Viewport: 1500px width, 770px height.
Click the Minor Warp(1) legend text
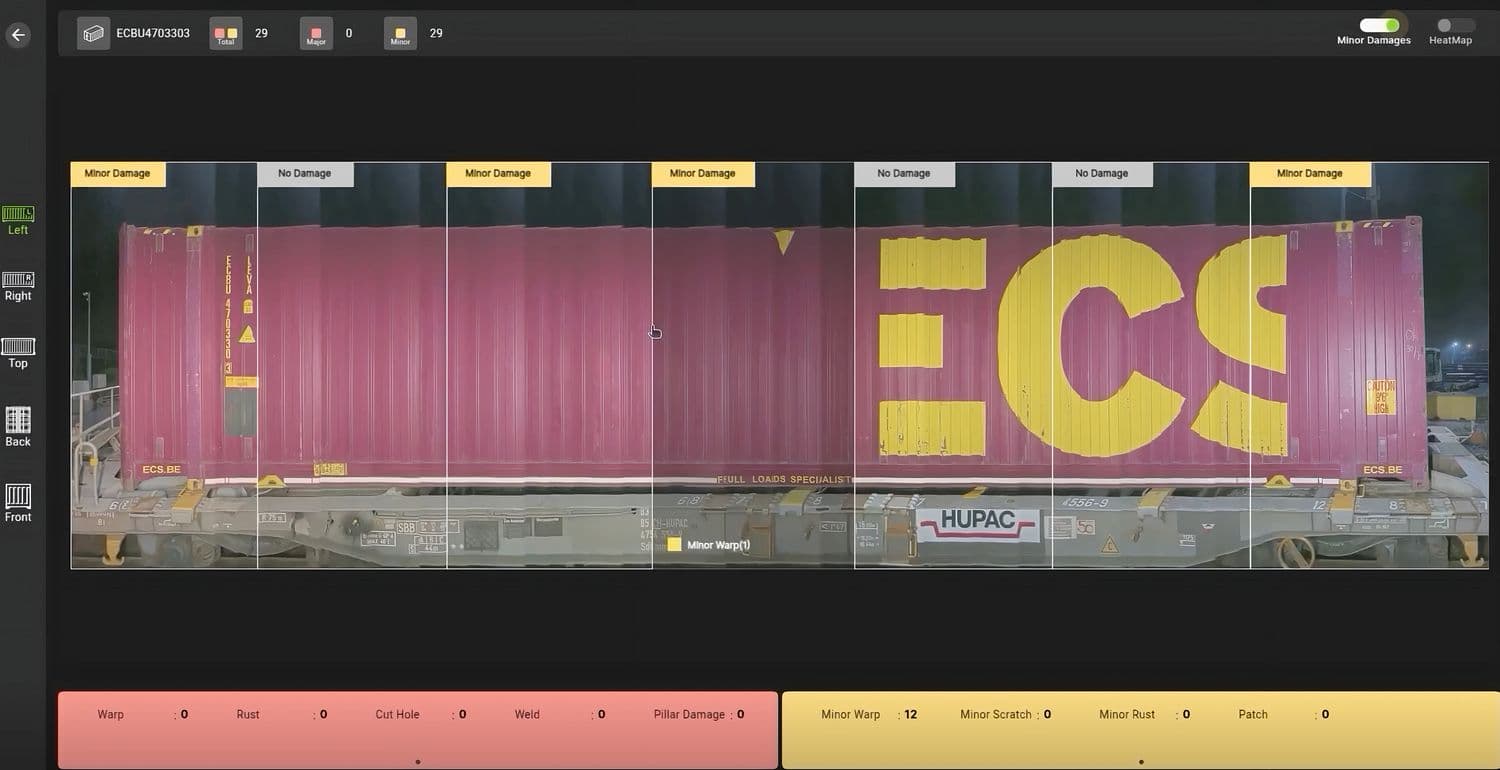(x=719, y=546)
